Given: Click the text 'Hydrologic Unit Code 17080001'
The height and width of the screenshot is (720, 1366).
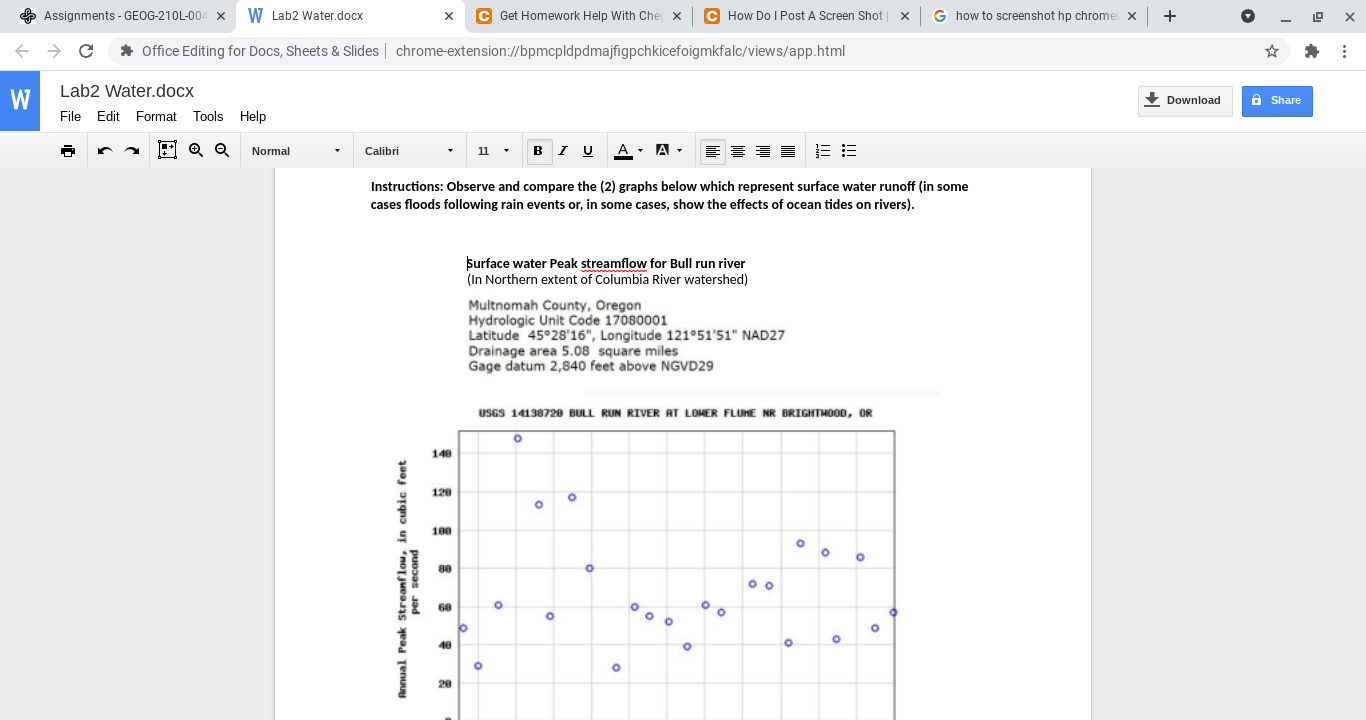Looking at the screenshot, I should [x=568, y=321].
